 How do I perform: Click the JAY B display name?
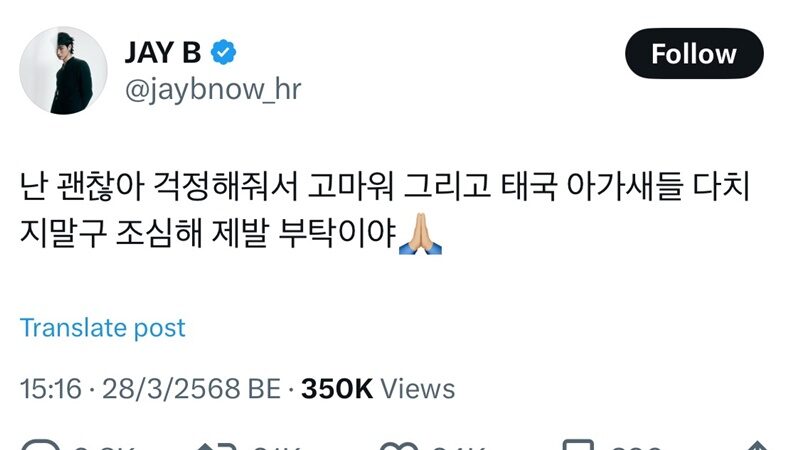pyautogui.click(x=163, y=53)
